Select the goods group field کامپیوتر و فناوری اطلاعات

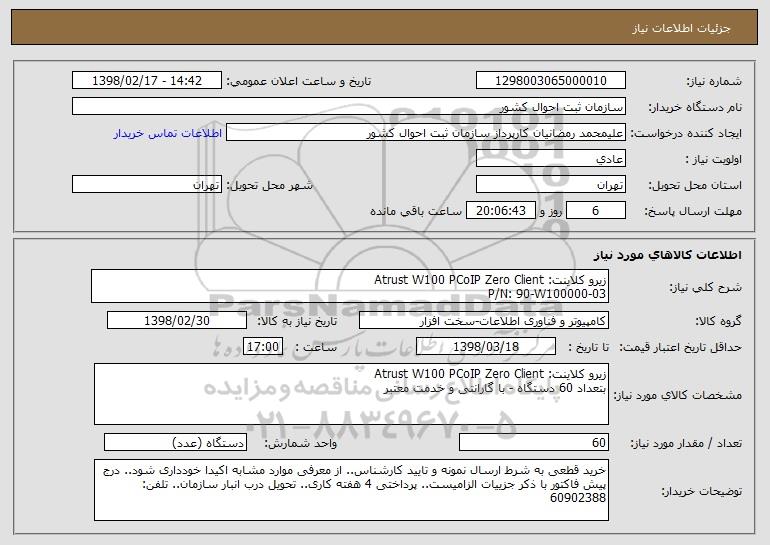tap(484, 321)
